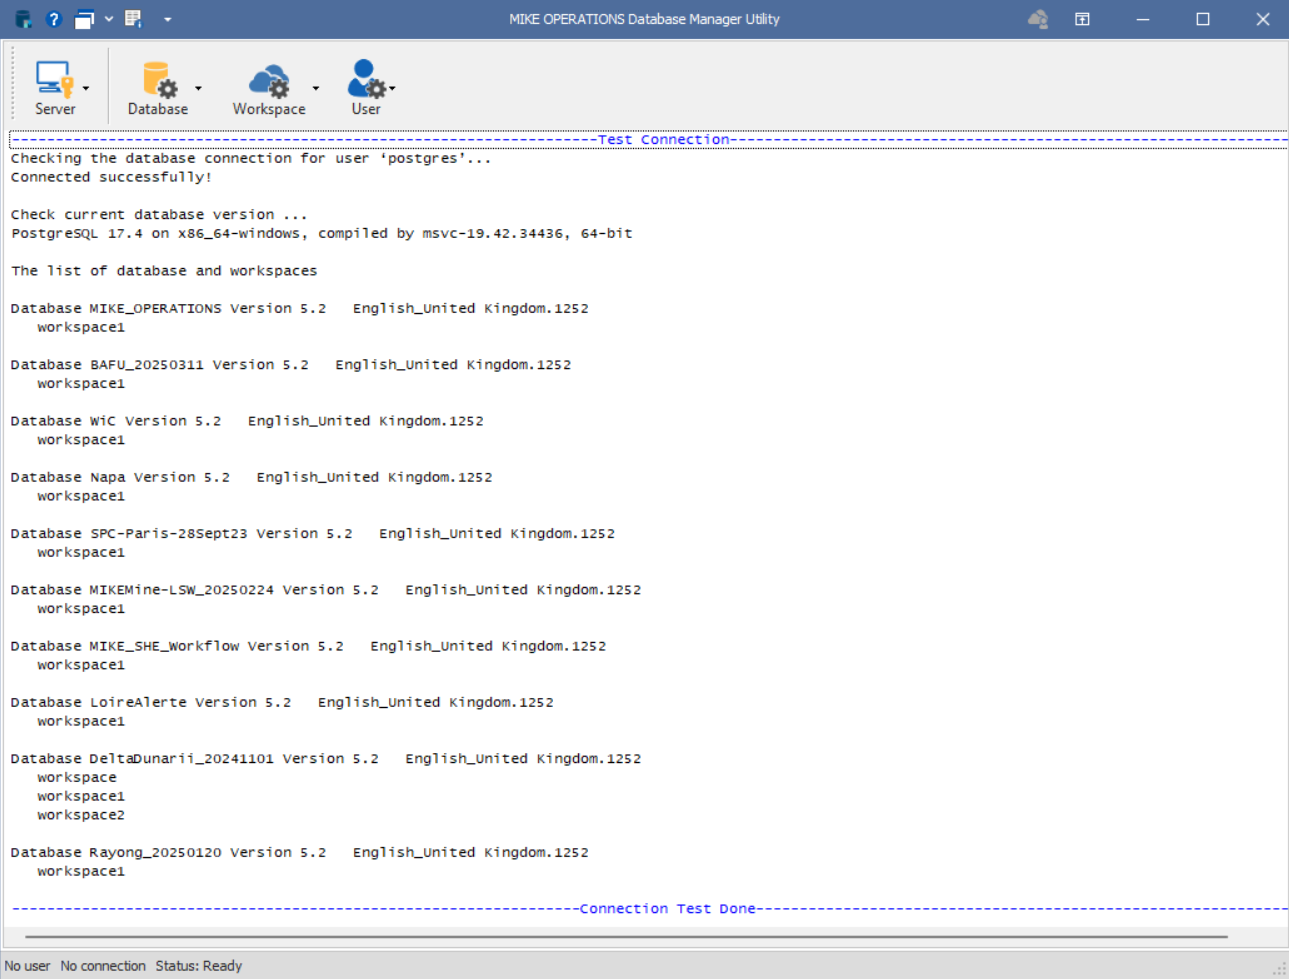
Task: Click 'Database SPC-Paris-28Sept23' line
Action: tap(313, 533)
